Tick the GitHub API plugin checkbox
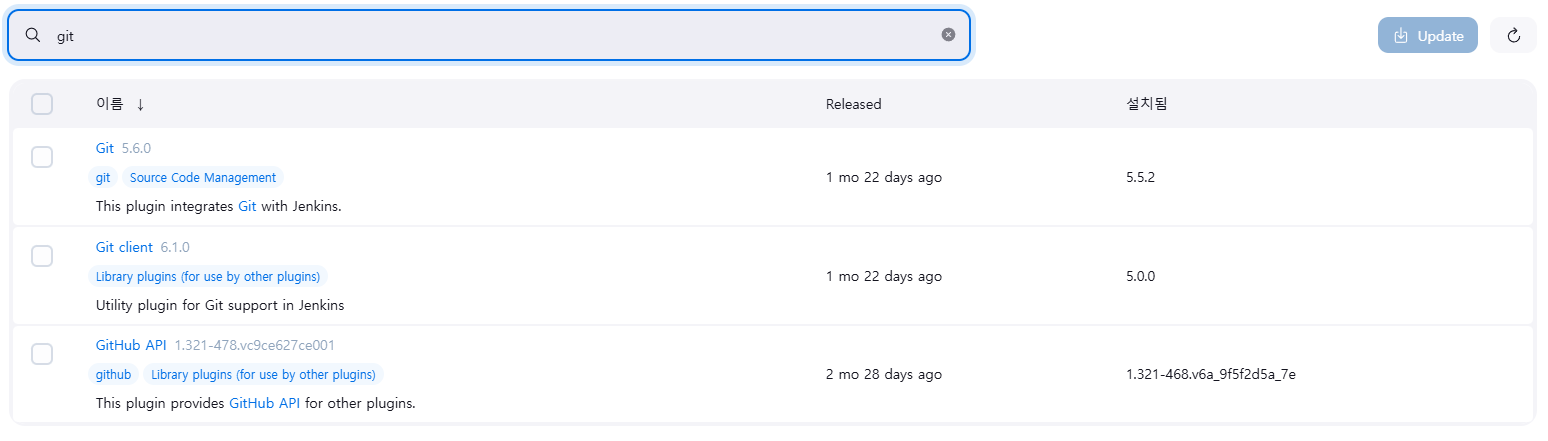 (x=42, y=354)
